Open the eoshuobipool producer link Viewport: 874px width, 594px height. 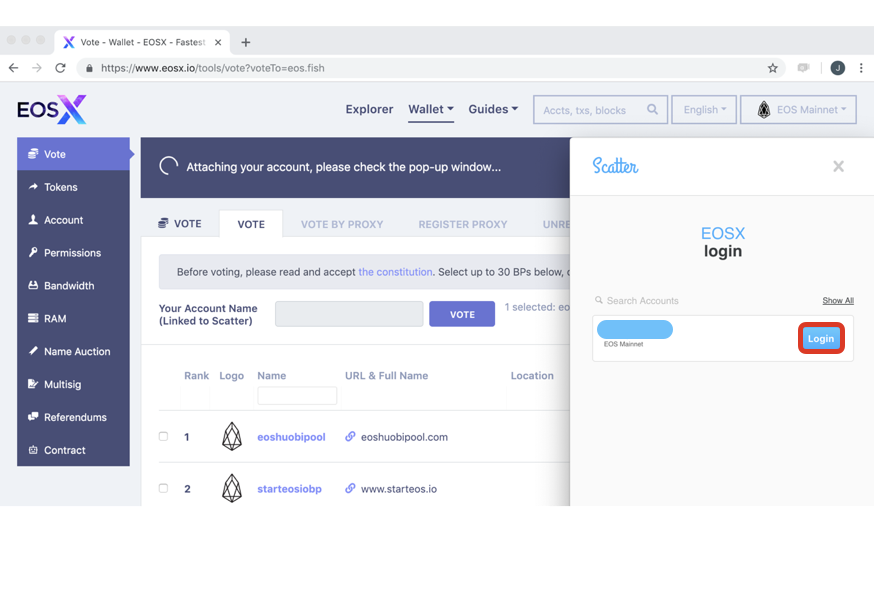click(x=291, y=437)
